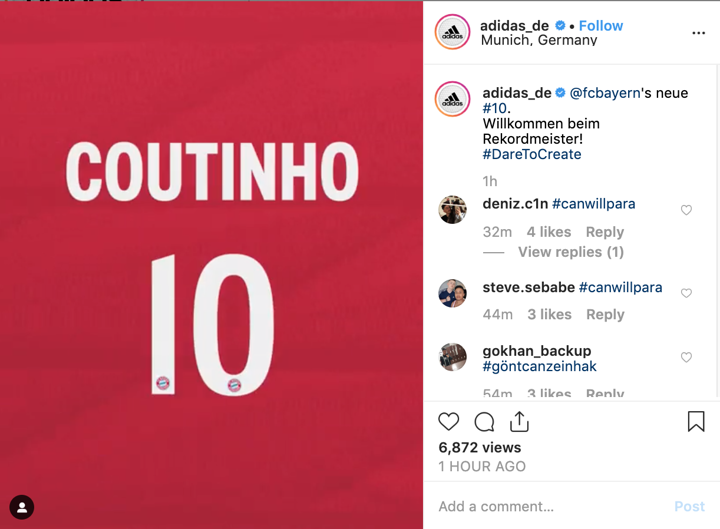The image size is (720, 529).
Task: Open the #DareToCreate hashtag
Action: [x=532, y=154]
